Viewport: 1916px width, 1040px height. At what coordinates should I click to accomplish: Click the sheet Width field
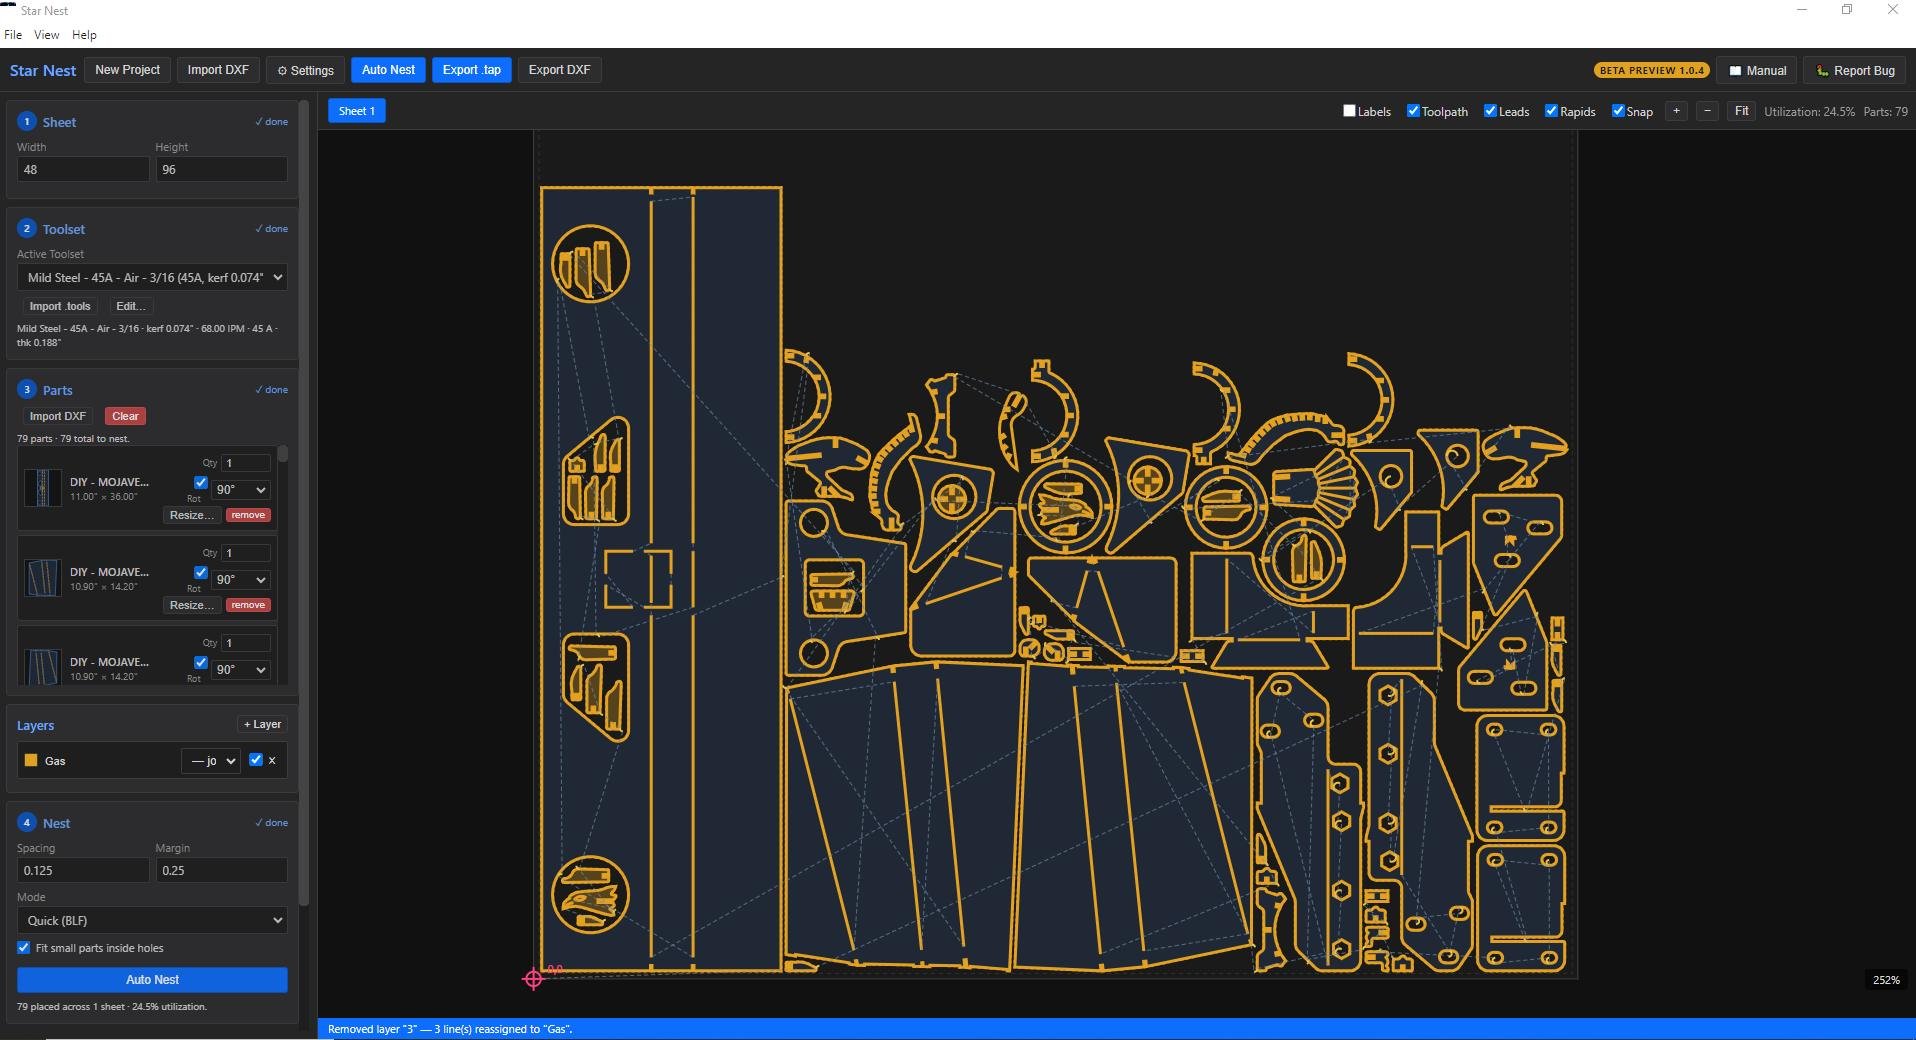click(x=83, y=169)
